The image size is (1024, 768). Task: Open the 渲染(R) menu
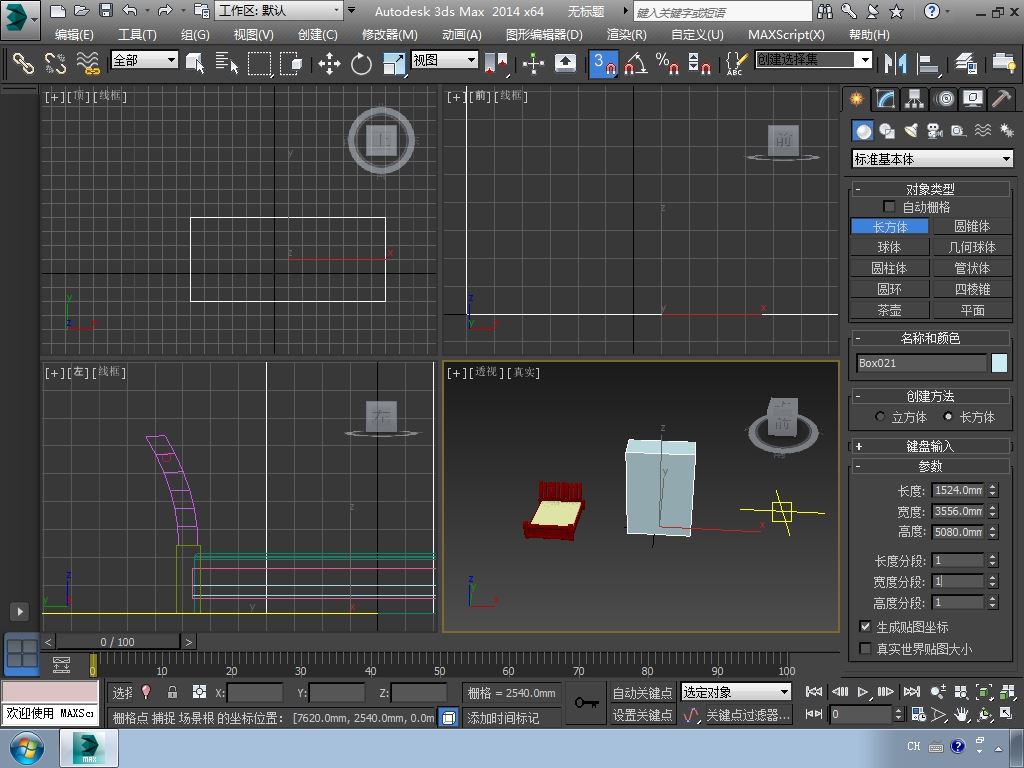tap(626, 34)
